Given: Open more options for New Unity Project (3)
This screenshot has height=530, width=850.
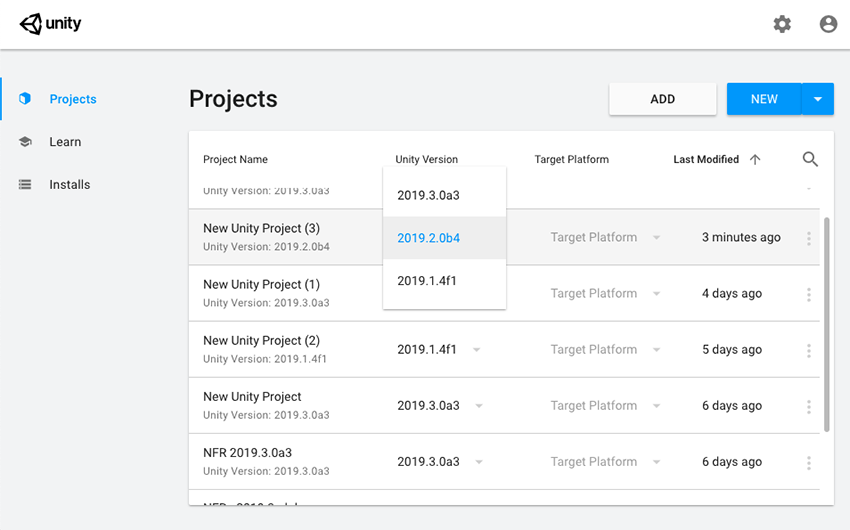Looking at the screenshot, I should click(809, 238).
